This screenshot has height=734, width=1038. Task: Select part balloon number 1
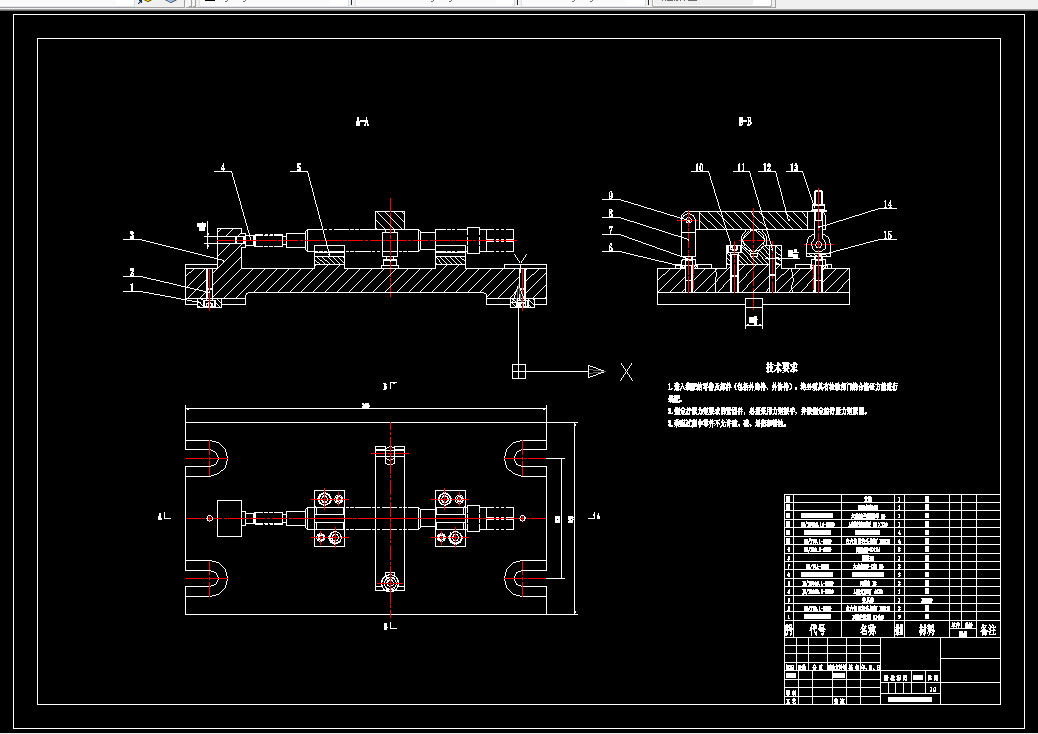(132, 287)
